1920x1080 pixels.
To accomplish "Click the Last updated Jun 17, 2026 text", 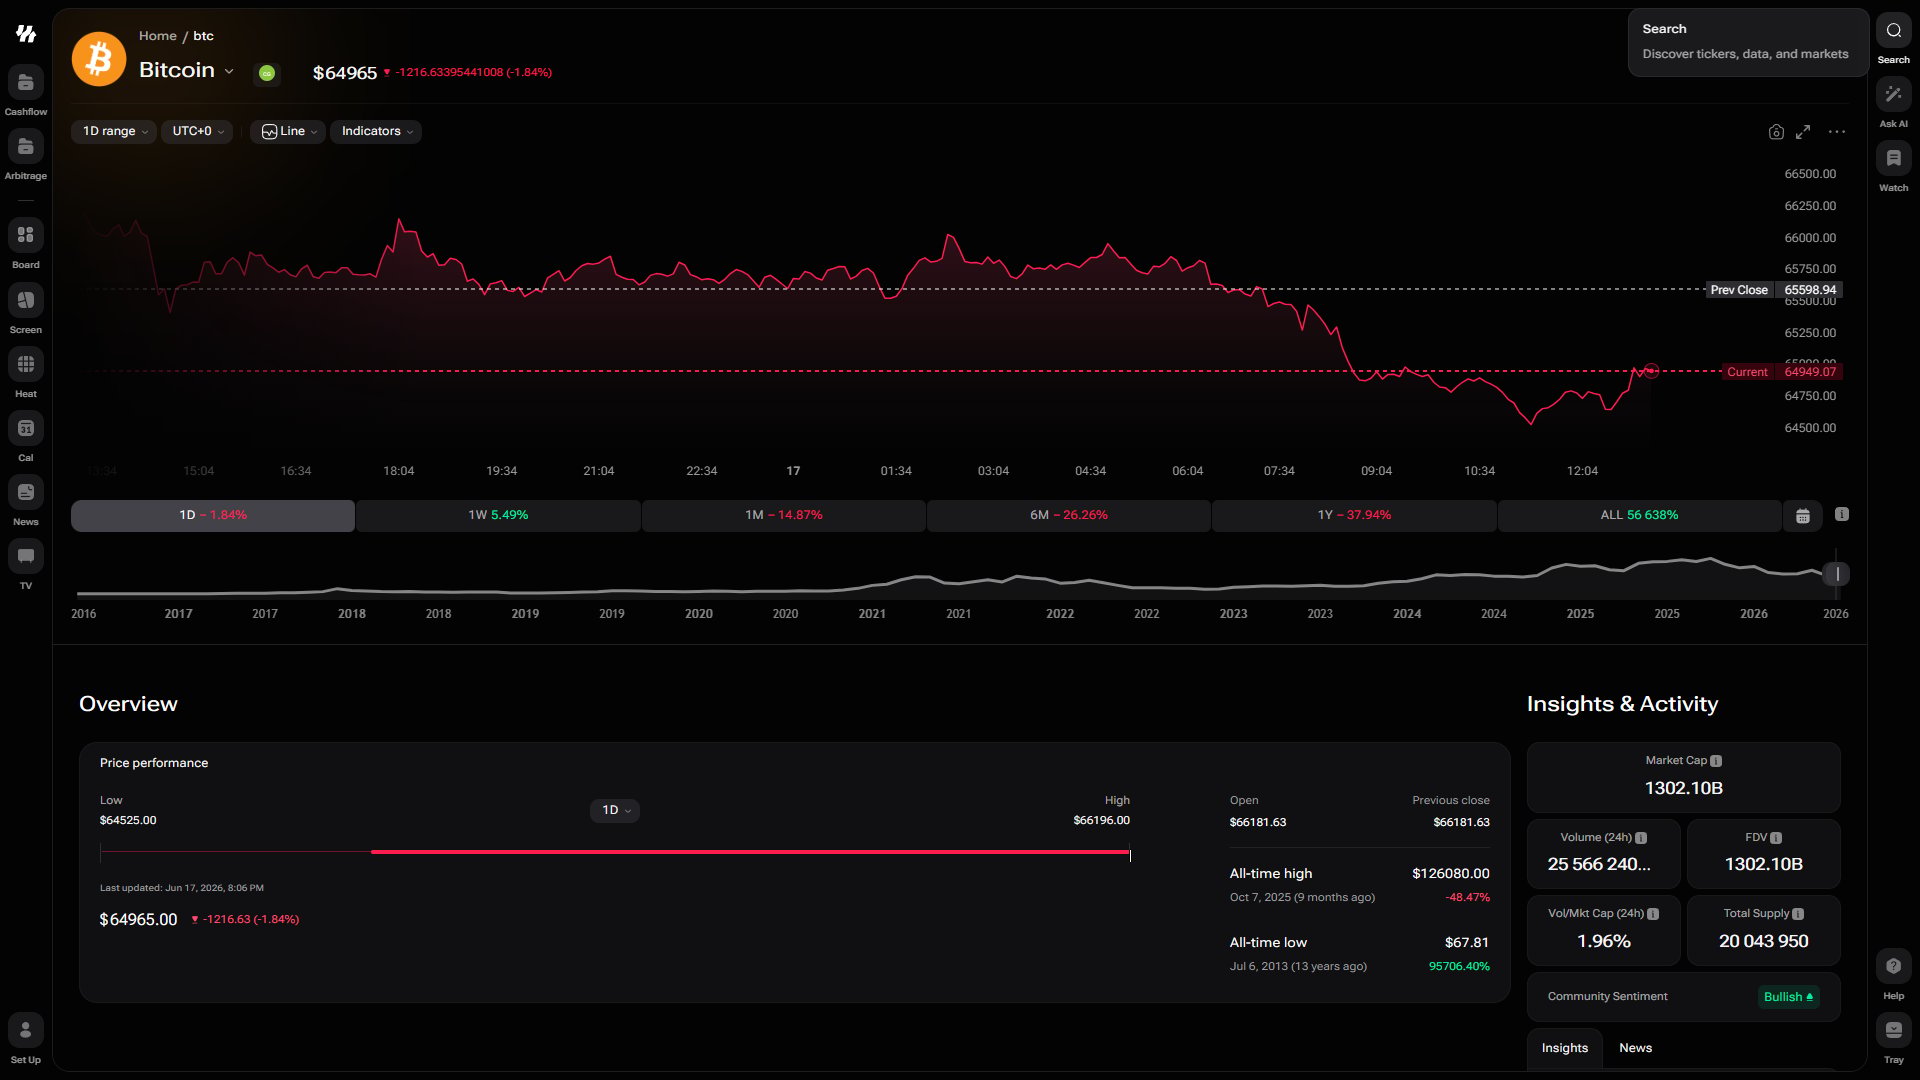I will (x=182, y=888).
